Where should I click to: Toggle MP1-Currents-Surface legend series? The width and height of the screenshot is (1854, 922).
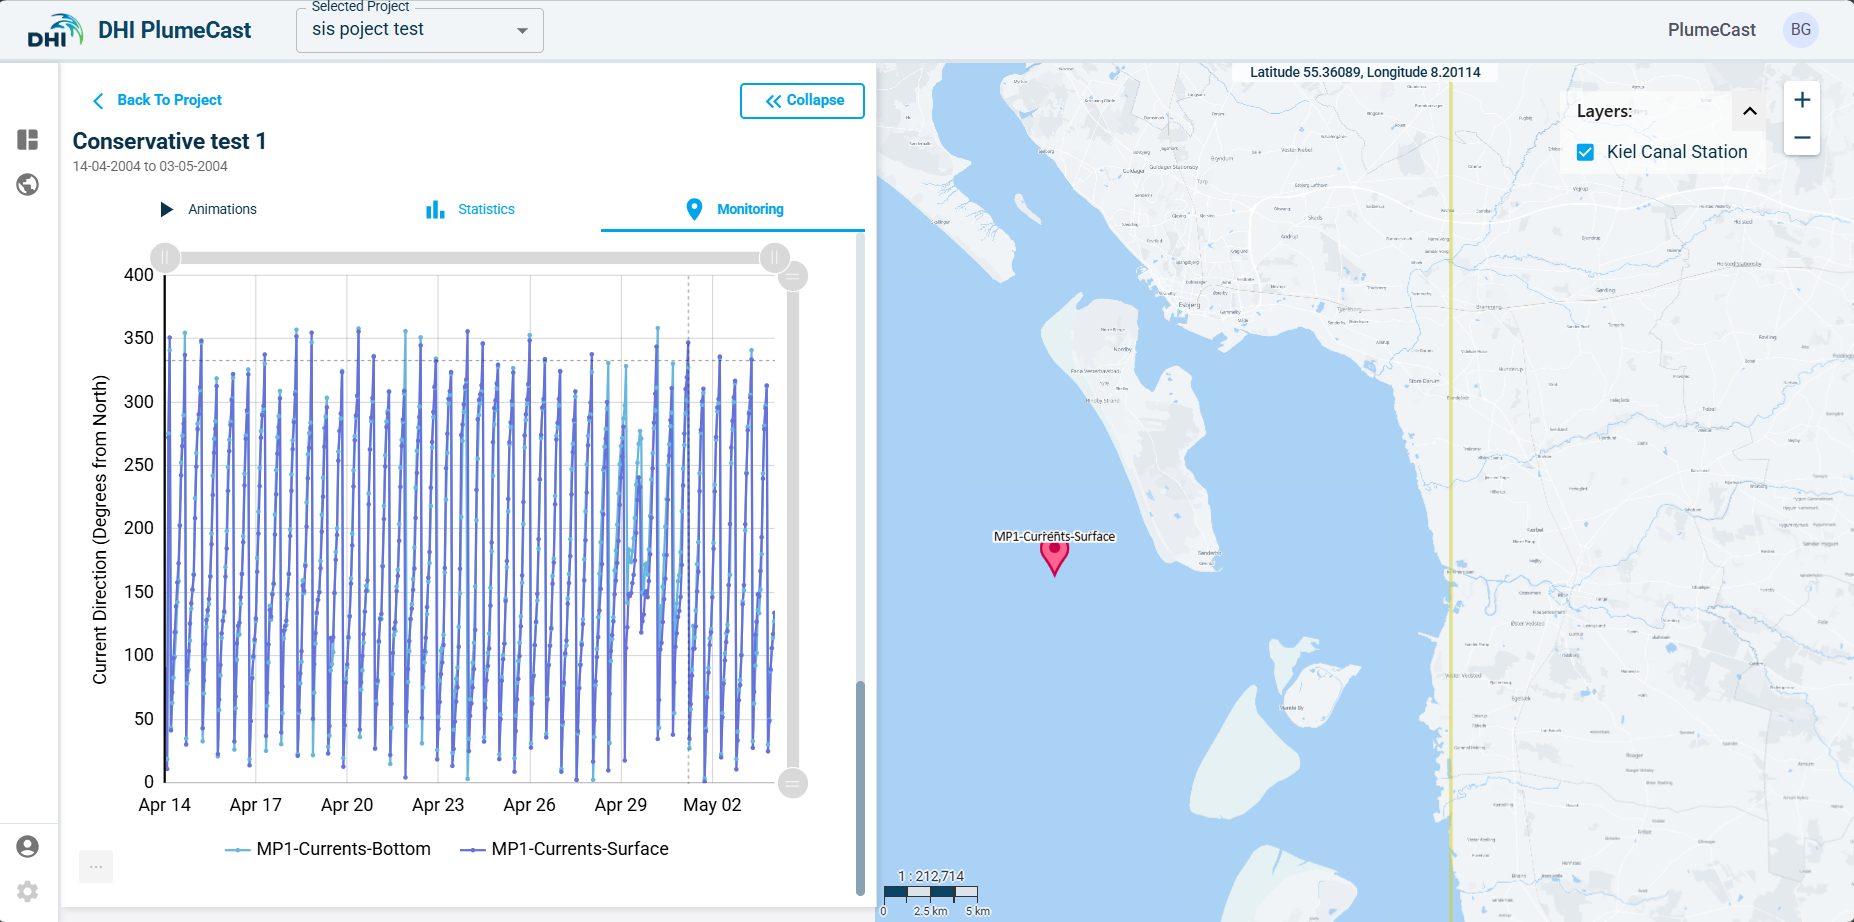point(565,849)
